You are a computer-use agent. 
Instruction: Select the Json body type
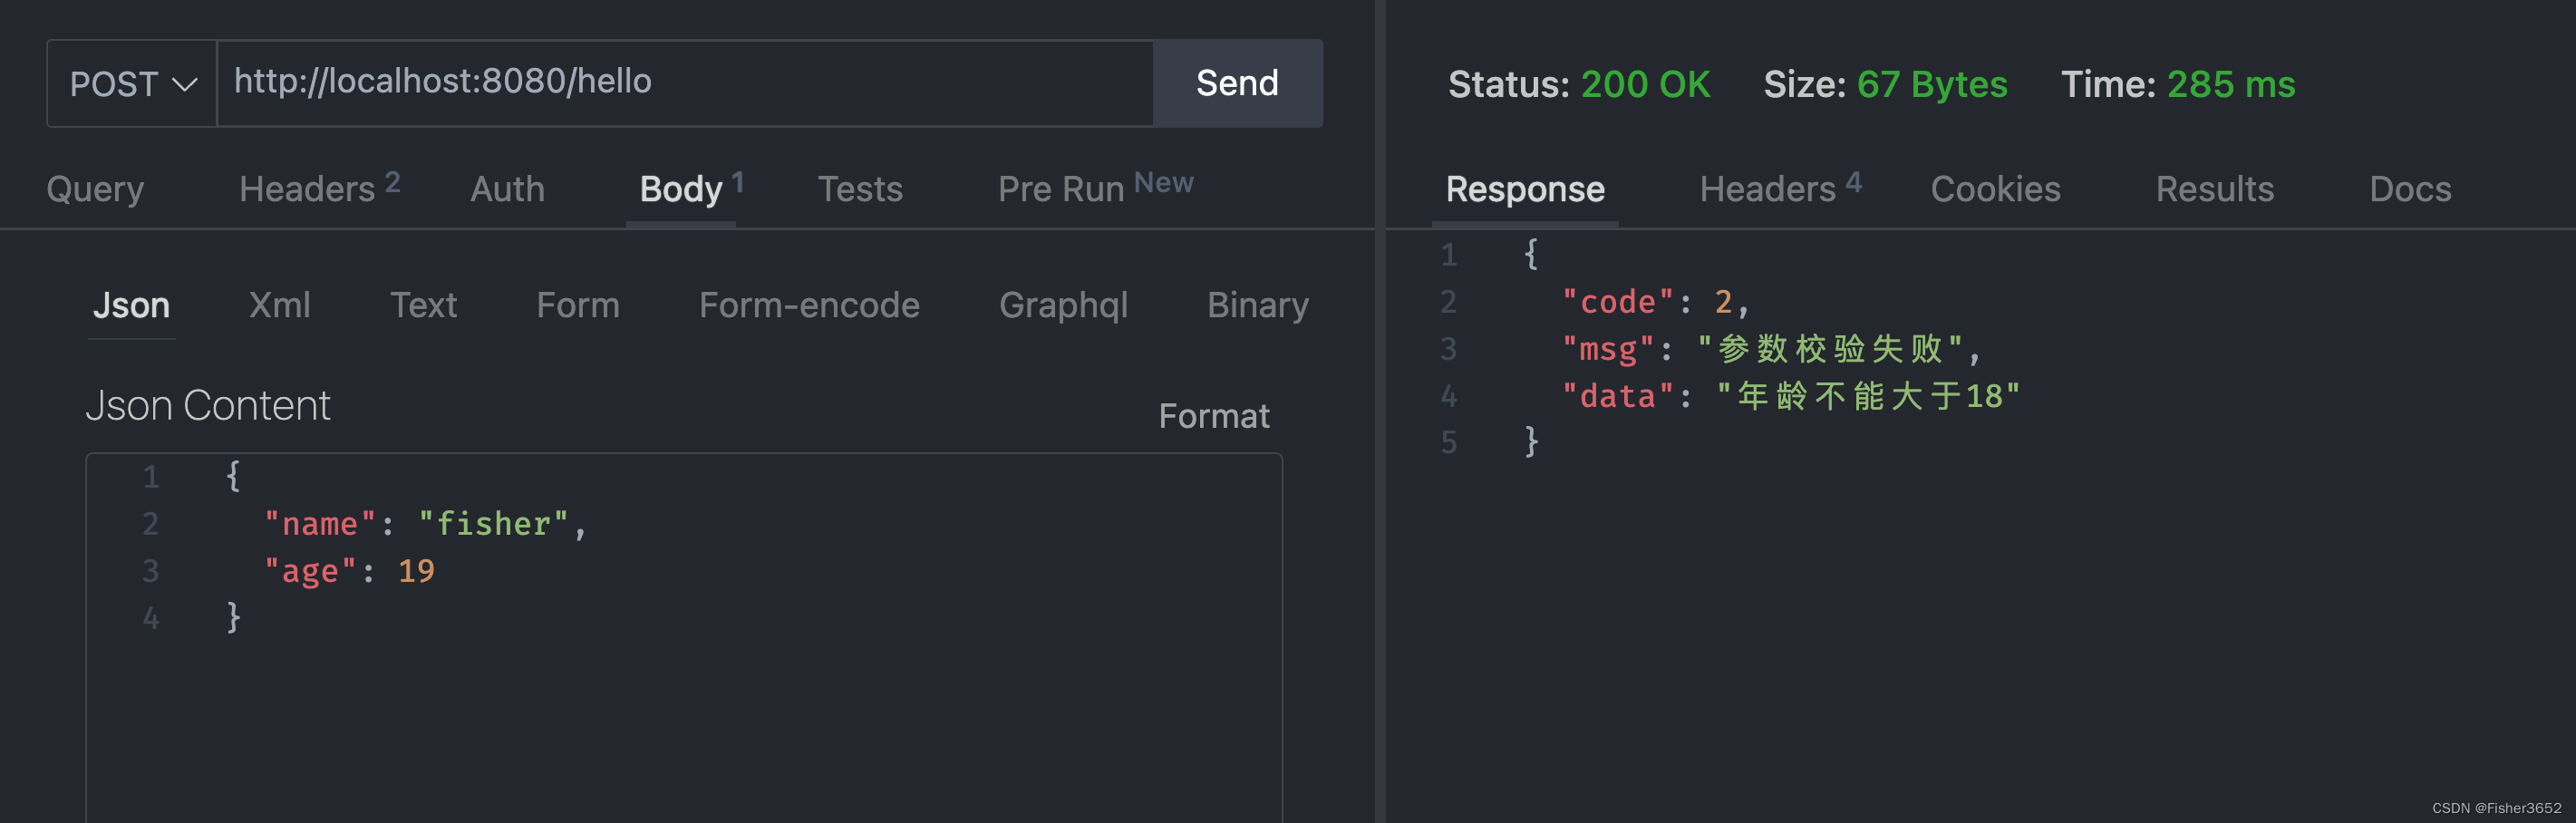coord(131,305)
